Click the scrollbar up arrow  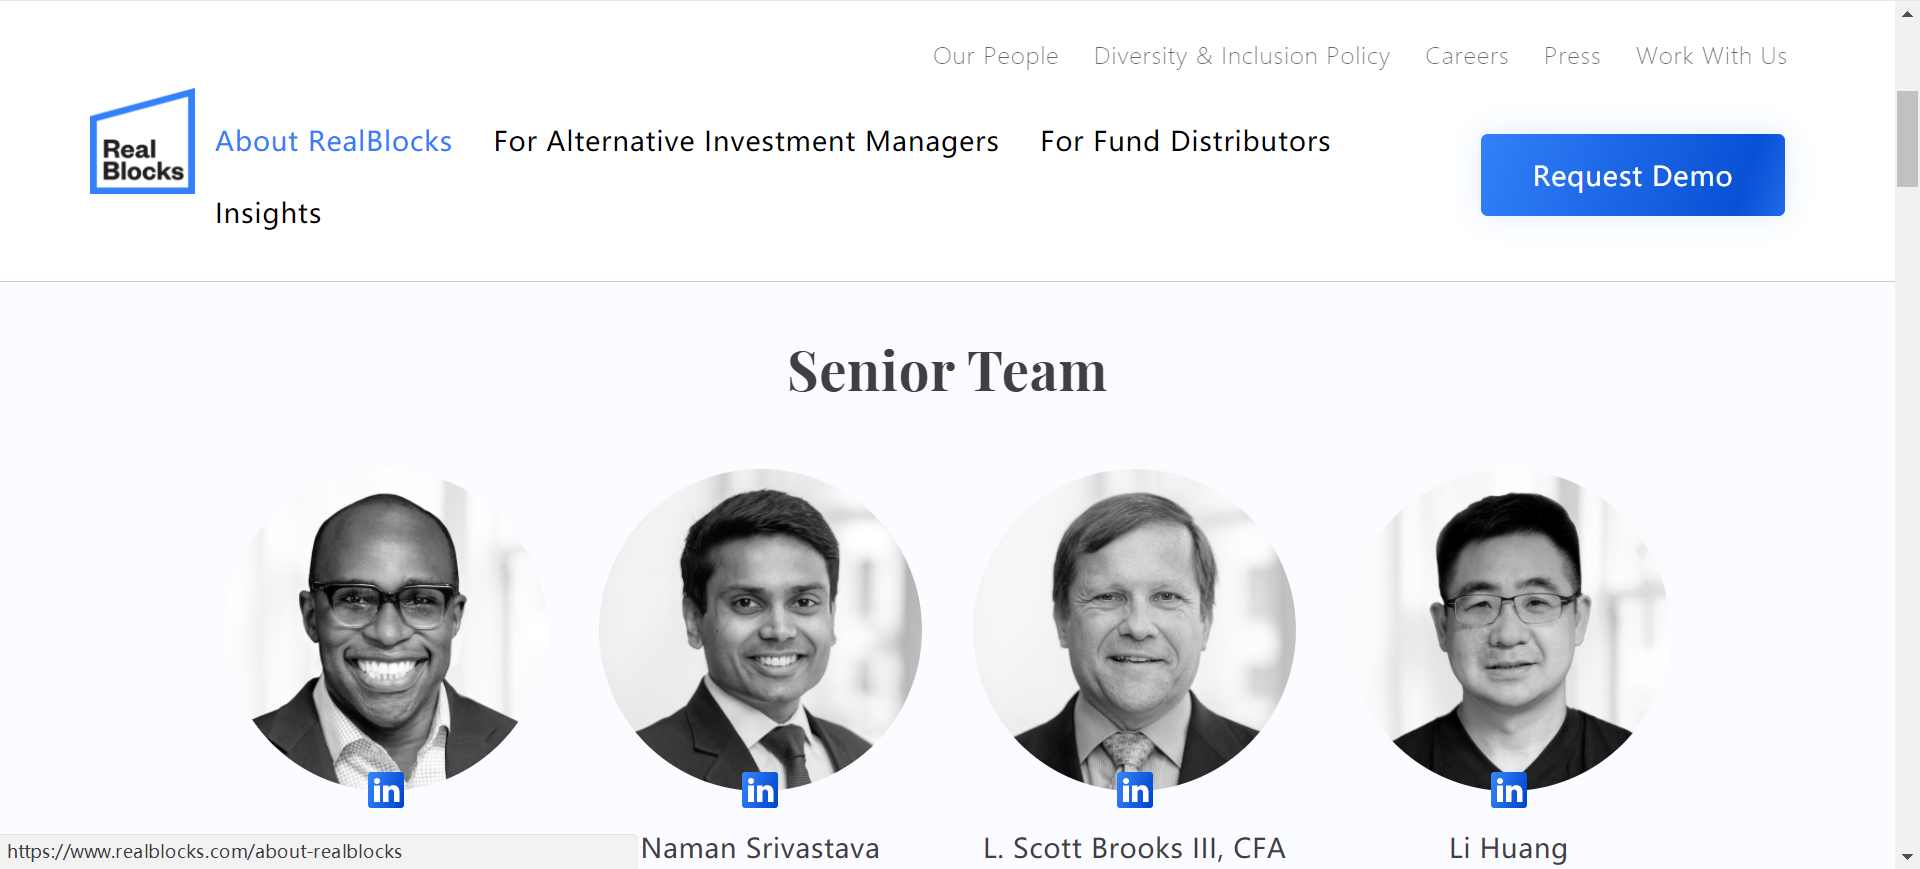[x=1907, y=13]
